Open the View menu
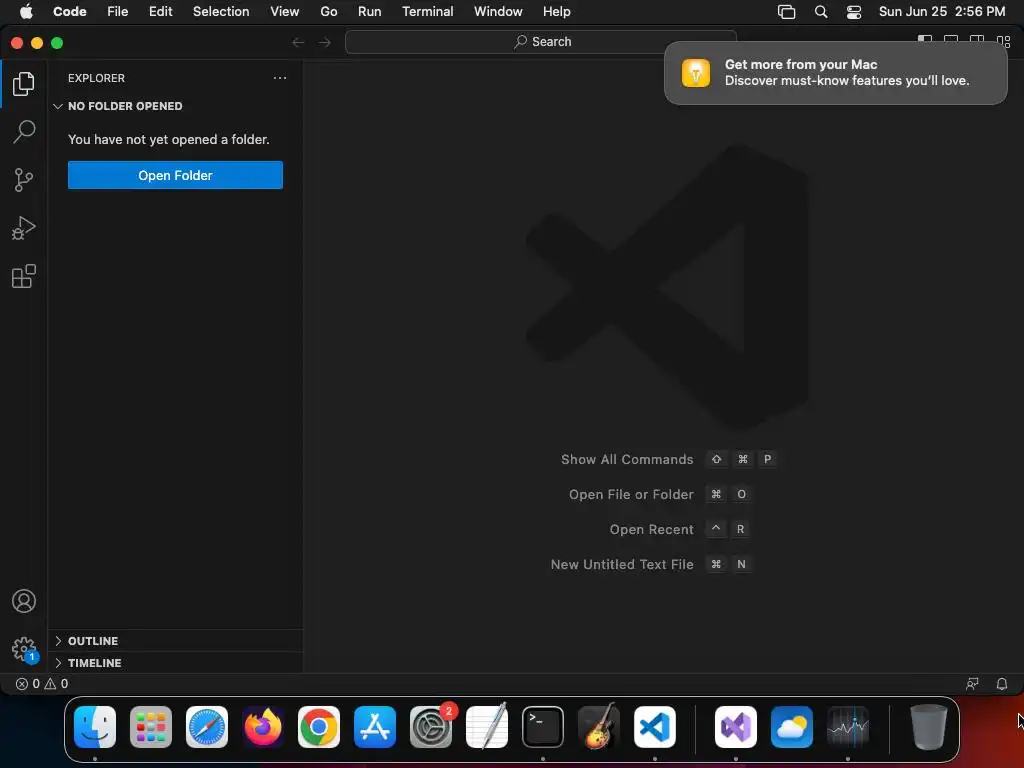 click(285, 12)
